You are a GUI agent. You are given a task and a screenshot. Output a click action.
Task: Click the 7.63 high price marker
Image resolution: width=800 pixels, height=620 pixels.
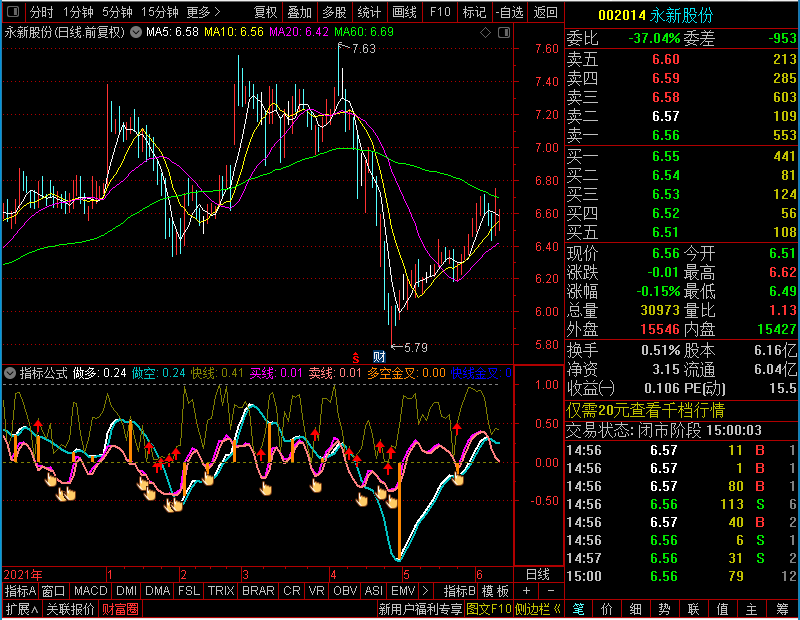(x=363, y=49)
